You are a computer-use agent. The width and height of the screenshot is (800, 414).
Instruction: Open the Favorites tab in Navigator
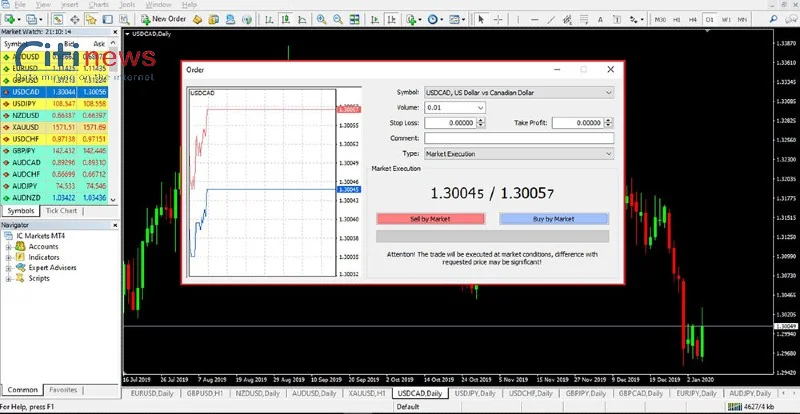63,390
